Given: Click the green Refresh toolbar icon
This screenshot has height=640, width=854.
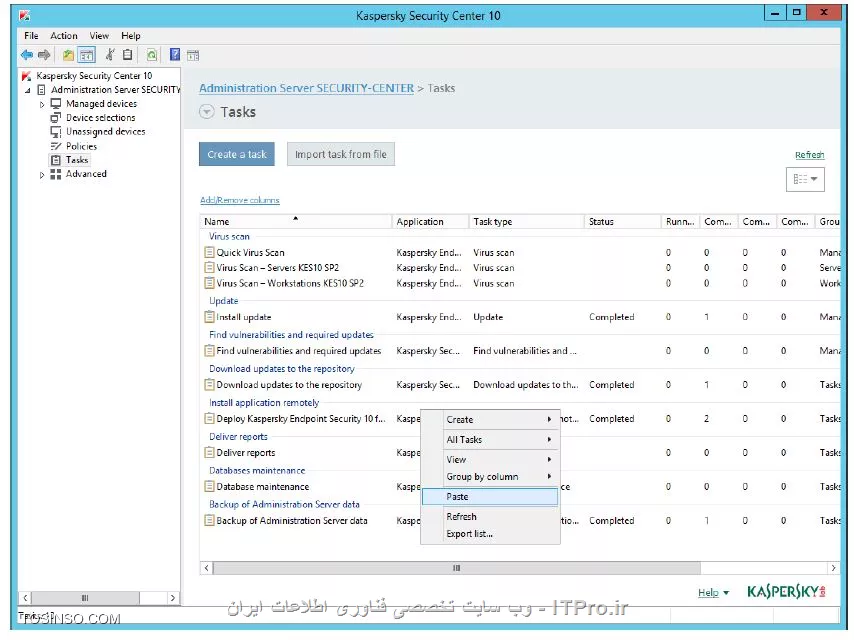Looking at the screenshot, I should 151,54.
